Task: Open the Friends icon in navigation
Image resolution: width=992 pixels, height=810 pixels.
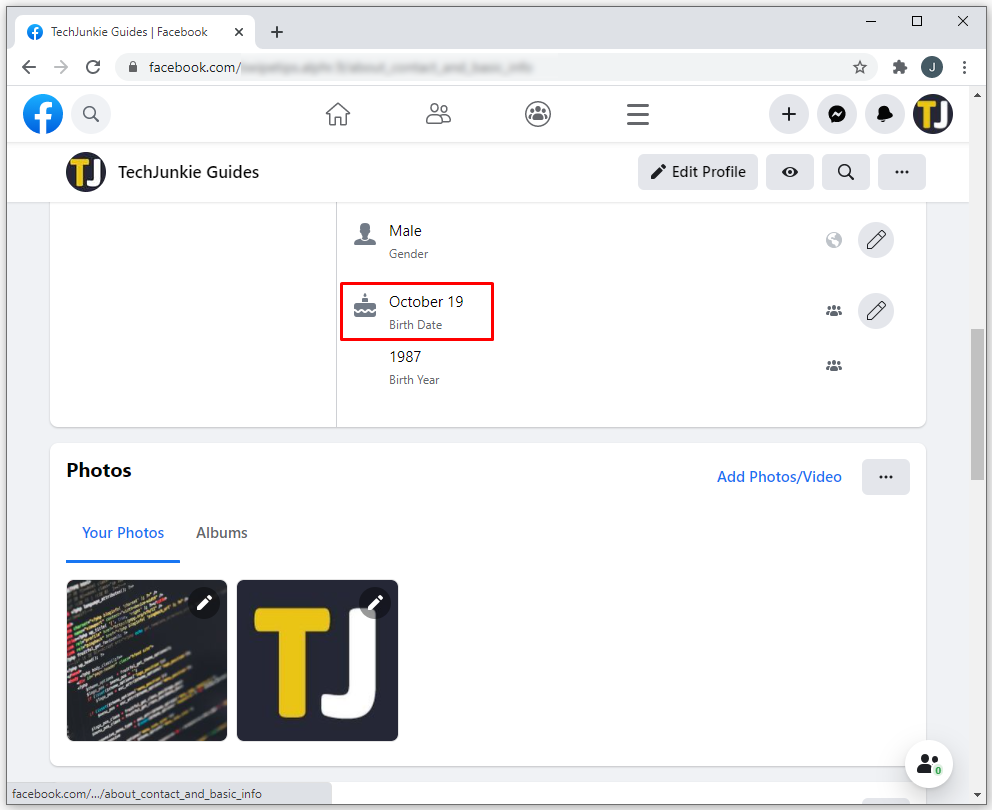Action: point(438,114)
